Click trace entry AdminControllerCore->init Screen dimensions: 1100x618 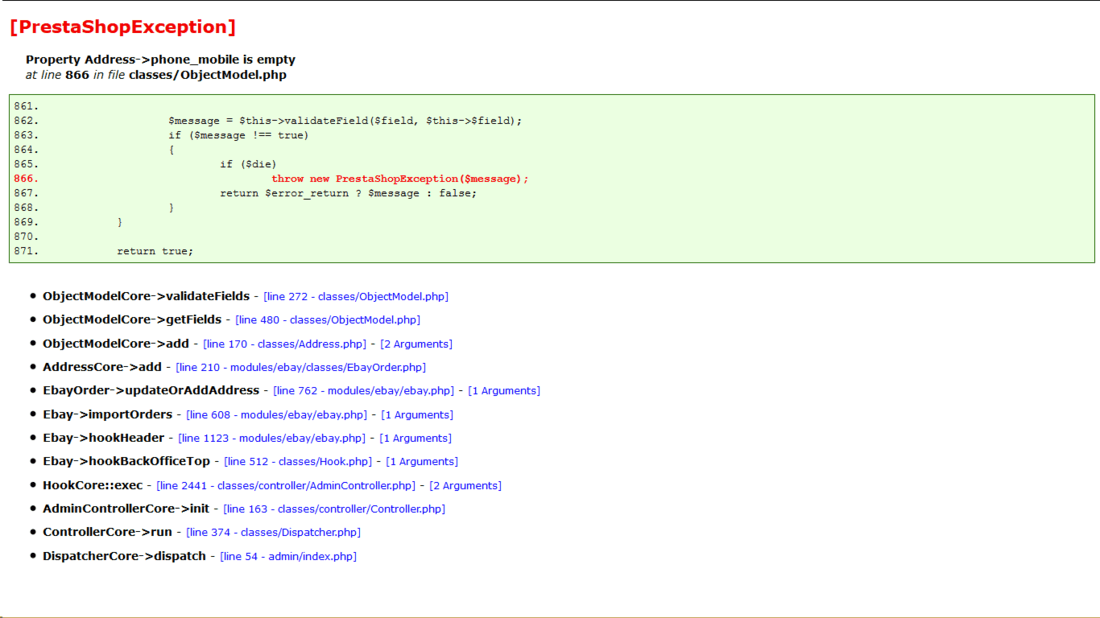(x=126, y=509)
